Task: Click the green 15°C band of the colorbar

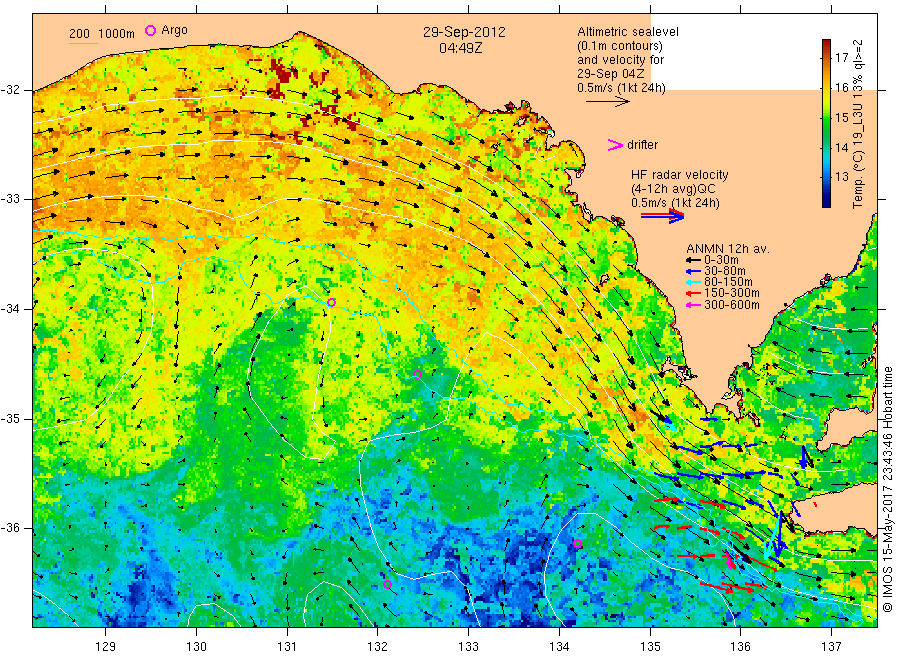Action: [x=827, y=118]
